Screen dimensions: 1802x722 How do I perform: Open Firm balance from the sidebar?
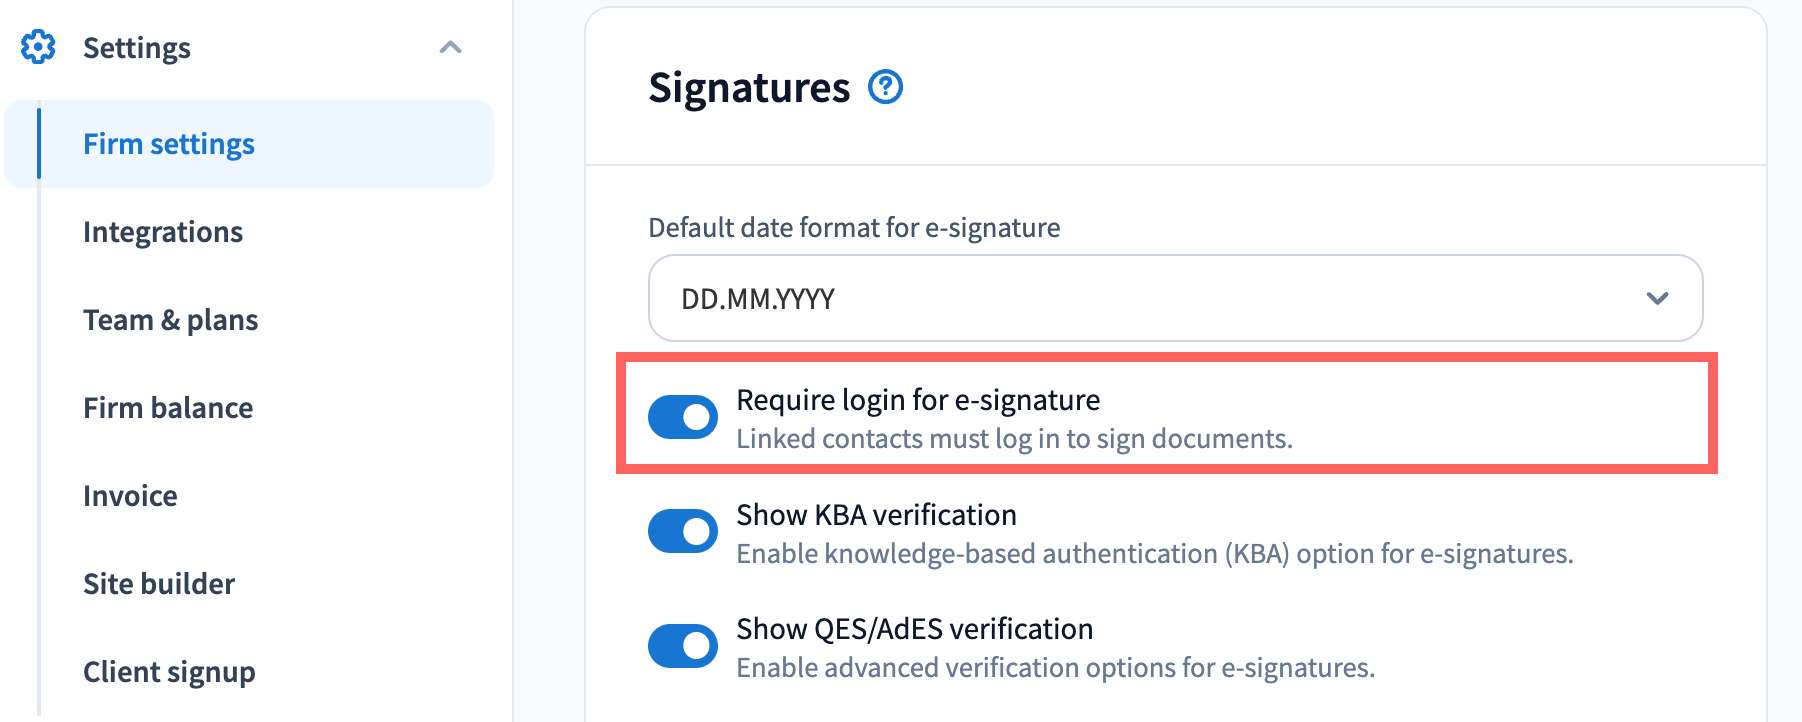pos(168,408)
